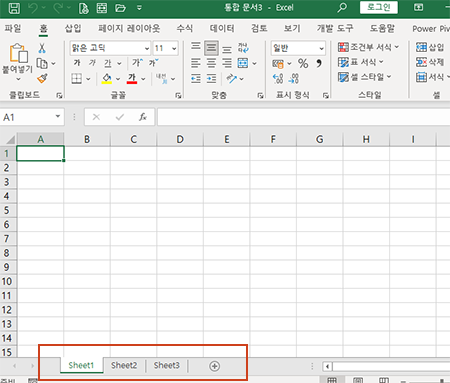Switch to the 삽입 ribbon tab
The image size is (450, 383).
coord(73,28)
